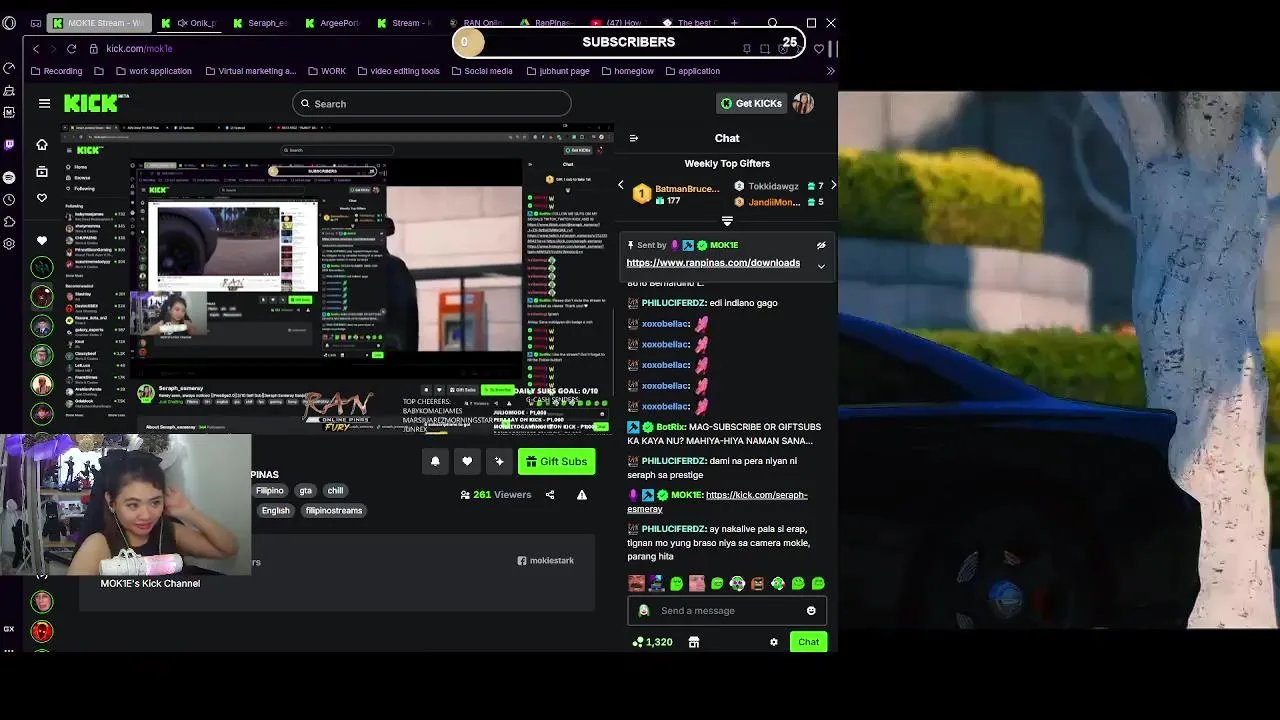Click the Get KICKs button
This screenshot has height=720, width=1280.
point(751,103)
